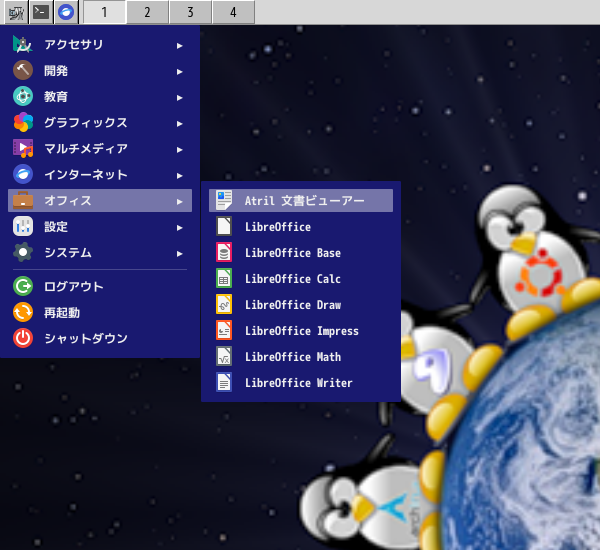This screenshot has height=550, width=600.
Task: Choose 再起動 to reboot
Action: (100, 312)
